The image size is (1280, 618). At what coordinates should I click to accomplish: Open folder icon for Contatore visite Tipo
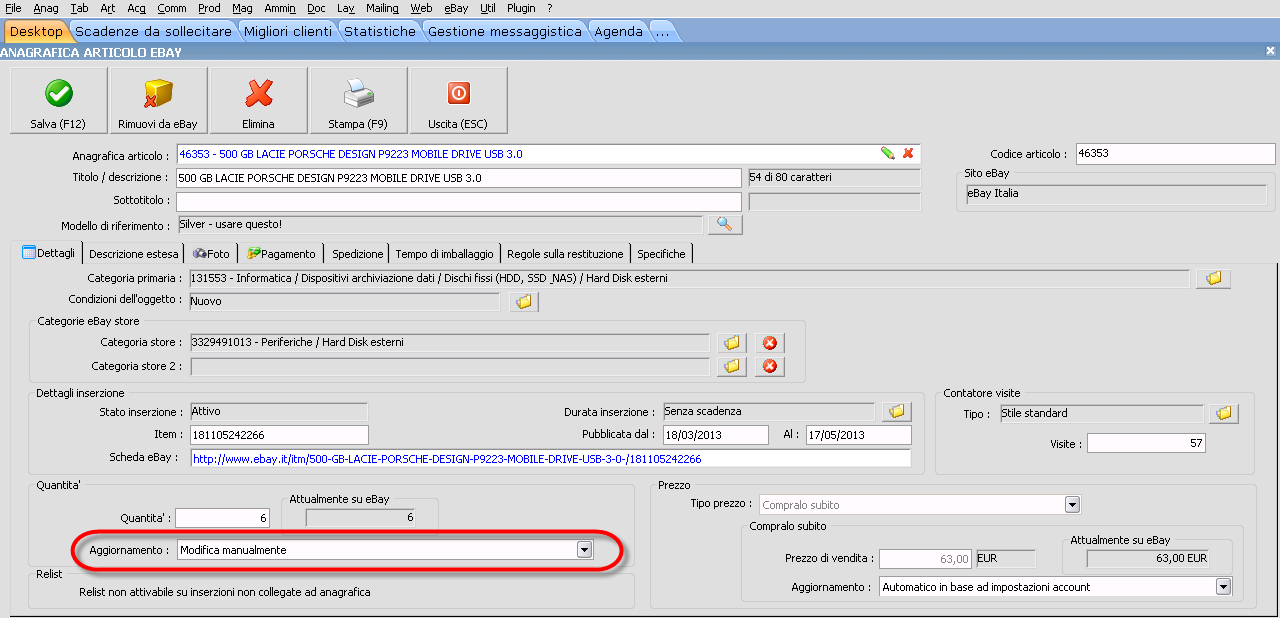click(1224, 413)
